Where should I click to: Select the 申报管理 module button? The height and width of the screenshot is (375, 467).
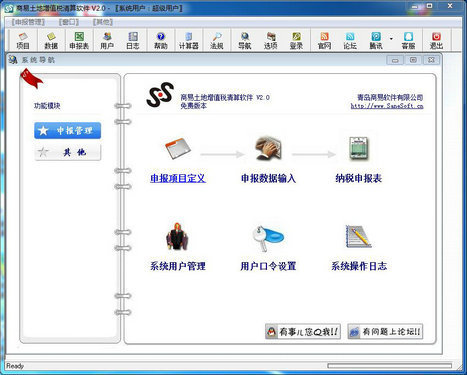coord(68,130)
